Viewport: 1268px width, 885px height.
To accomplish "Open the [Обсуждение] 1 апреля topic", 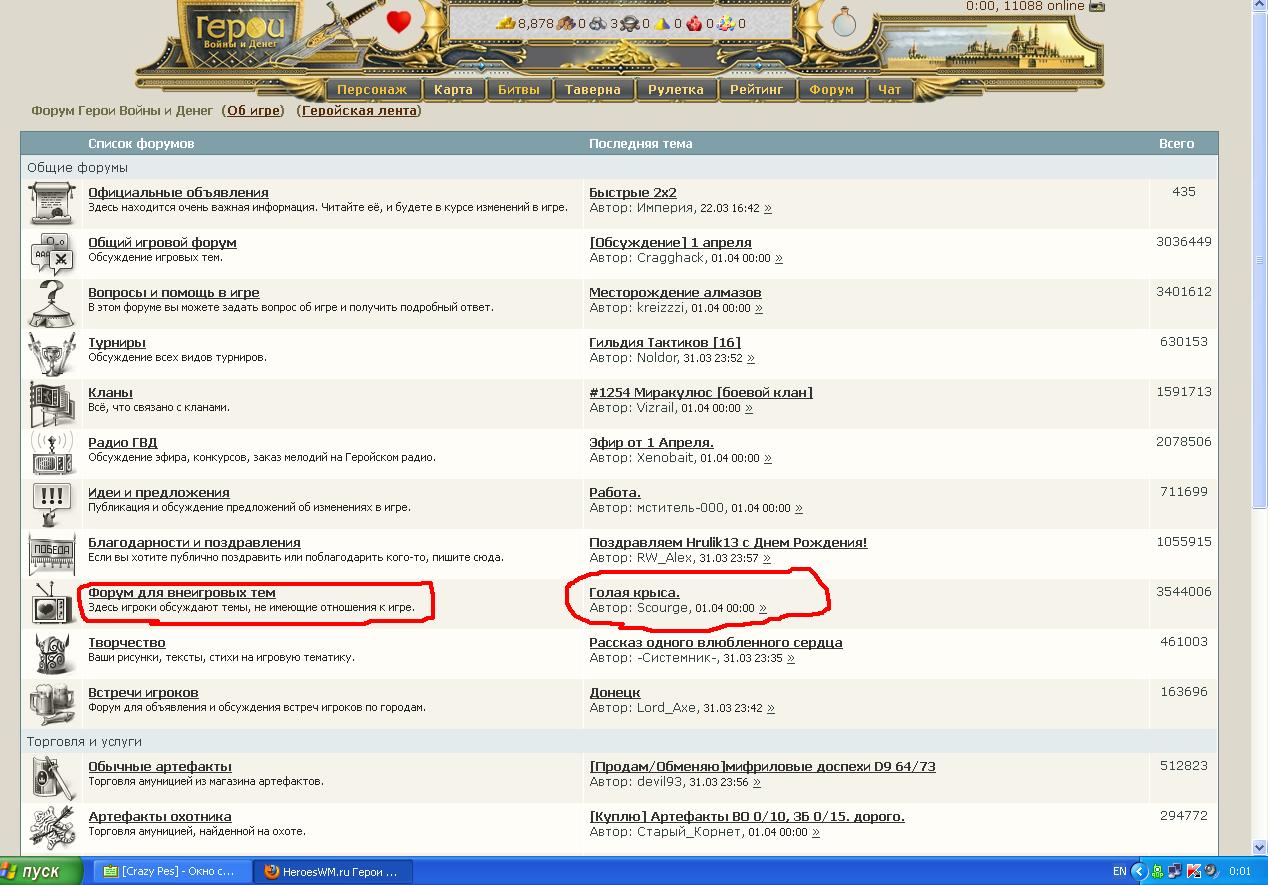I will [670, 242].
